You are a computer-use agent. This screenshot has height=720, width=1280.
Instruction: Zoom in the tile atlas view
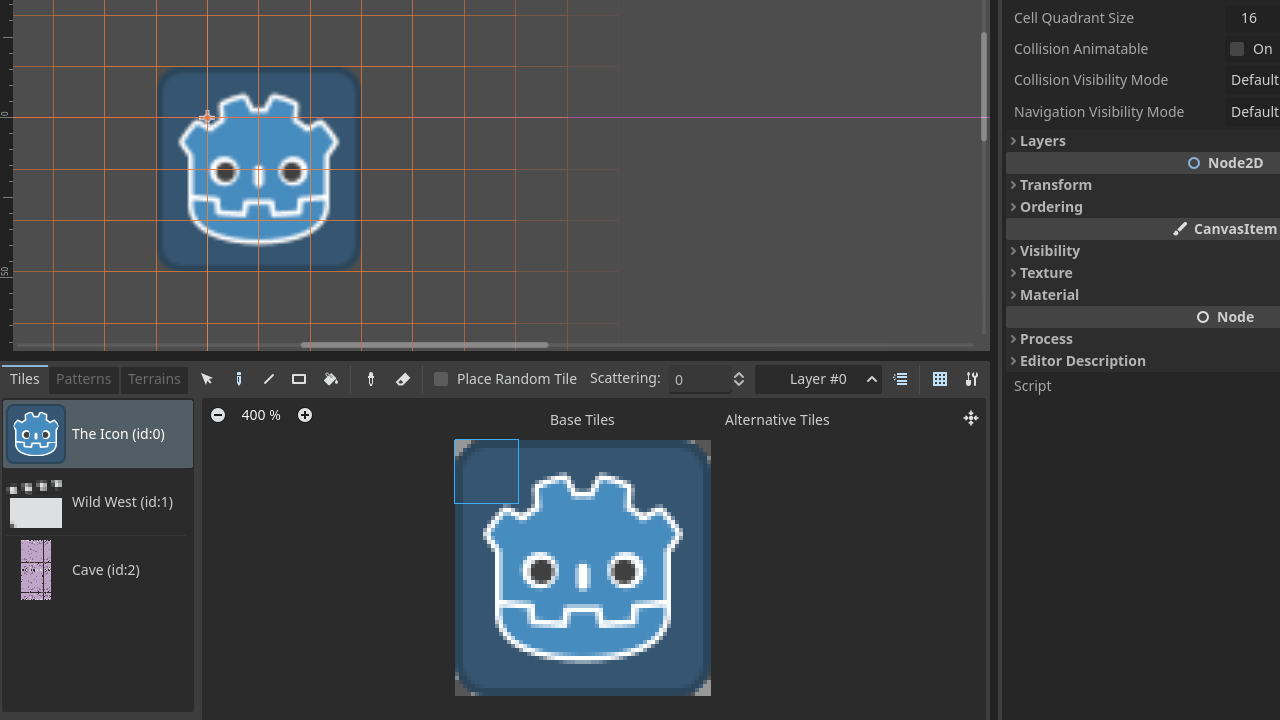click(305, 415)
